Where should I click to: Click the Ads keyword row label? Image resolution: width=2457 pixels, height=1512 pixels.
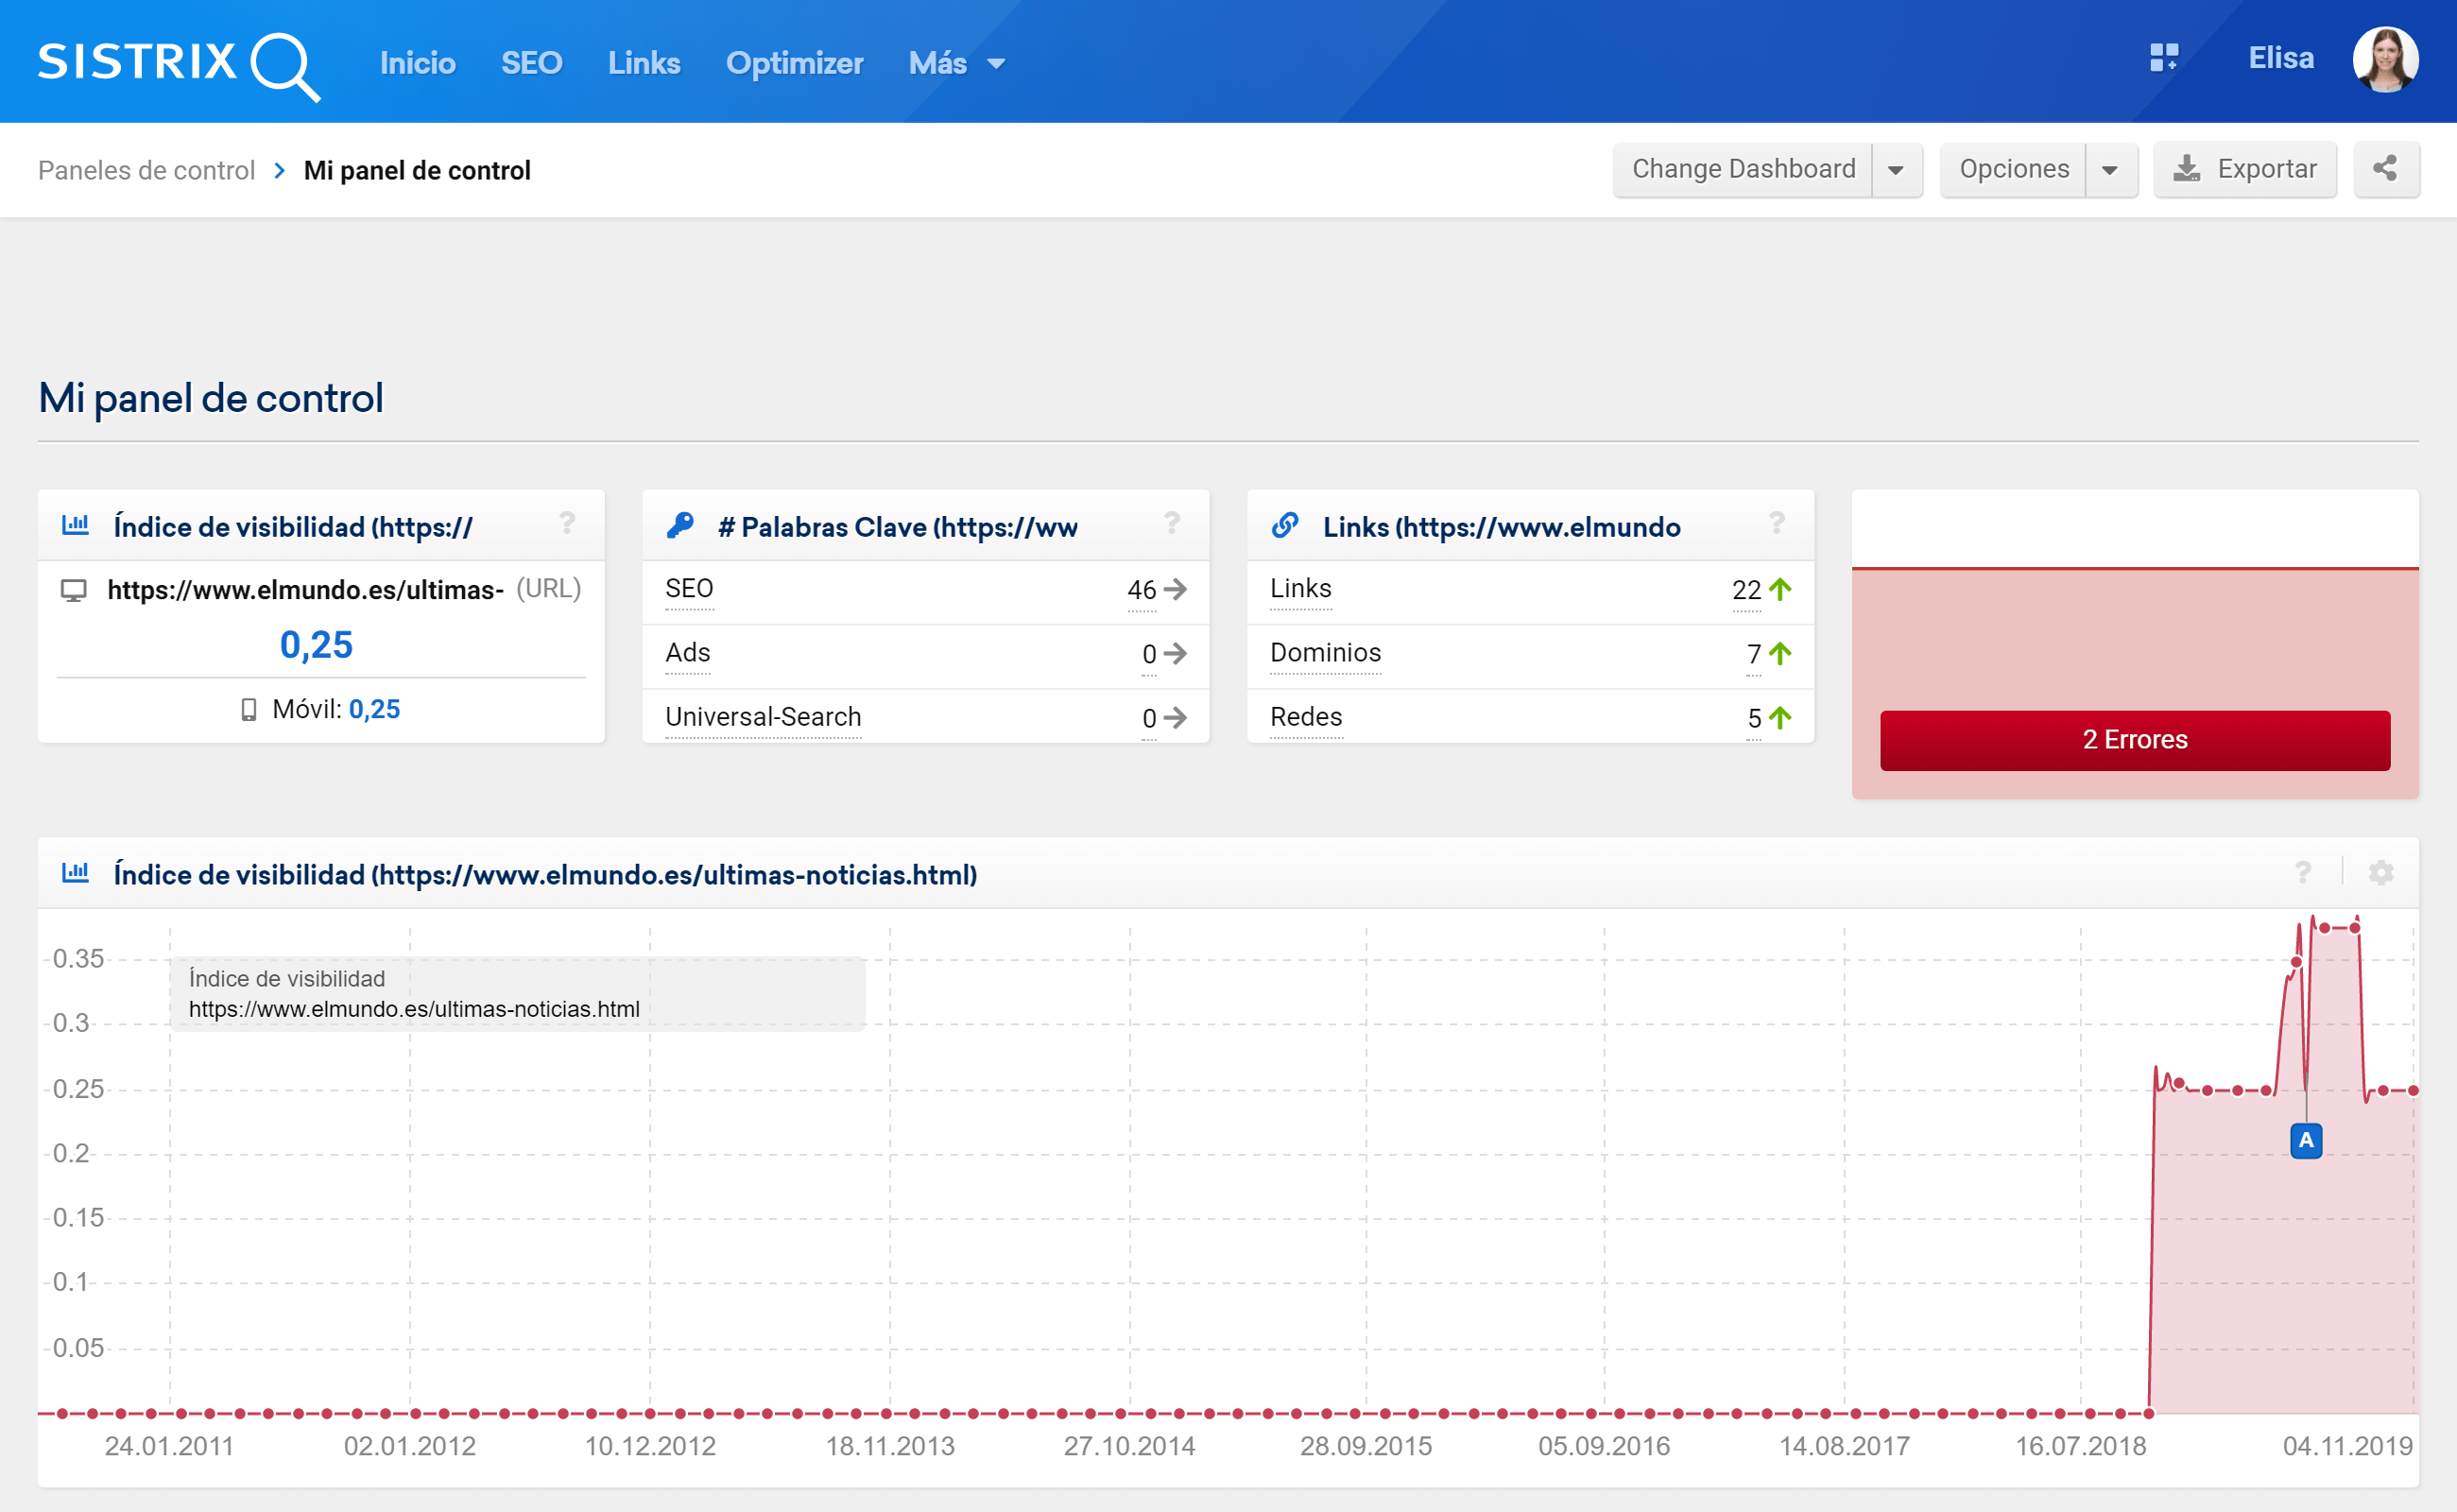tap(688, 653)
